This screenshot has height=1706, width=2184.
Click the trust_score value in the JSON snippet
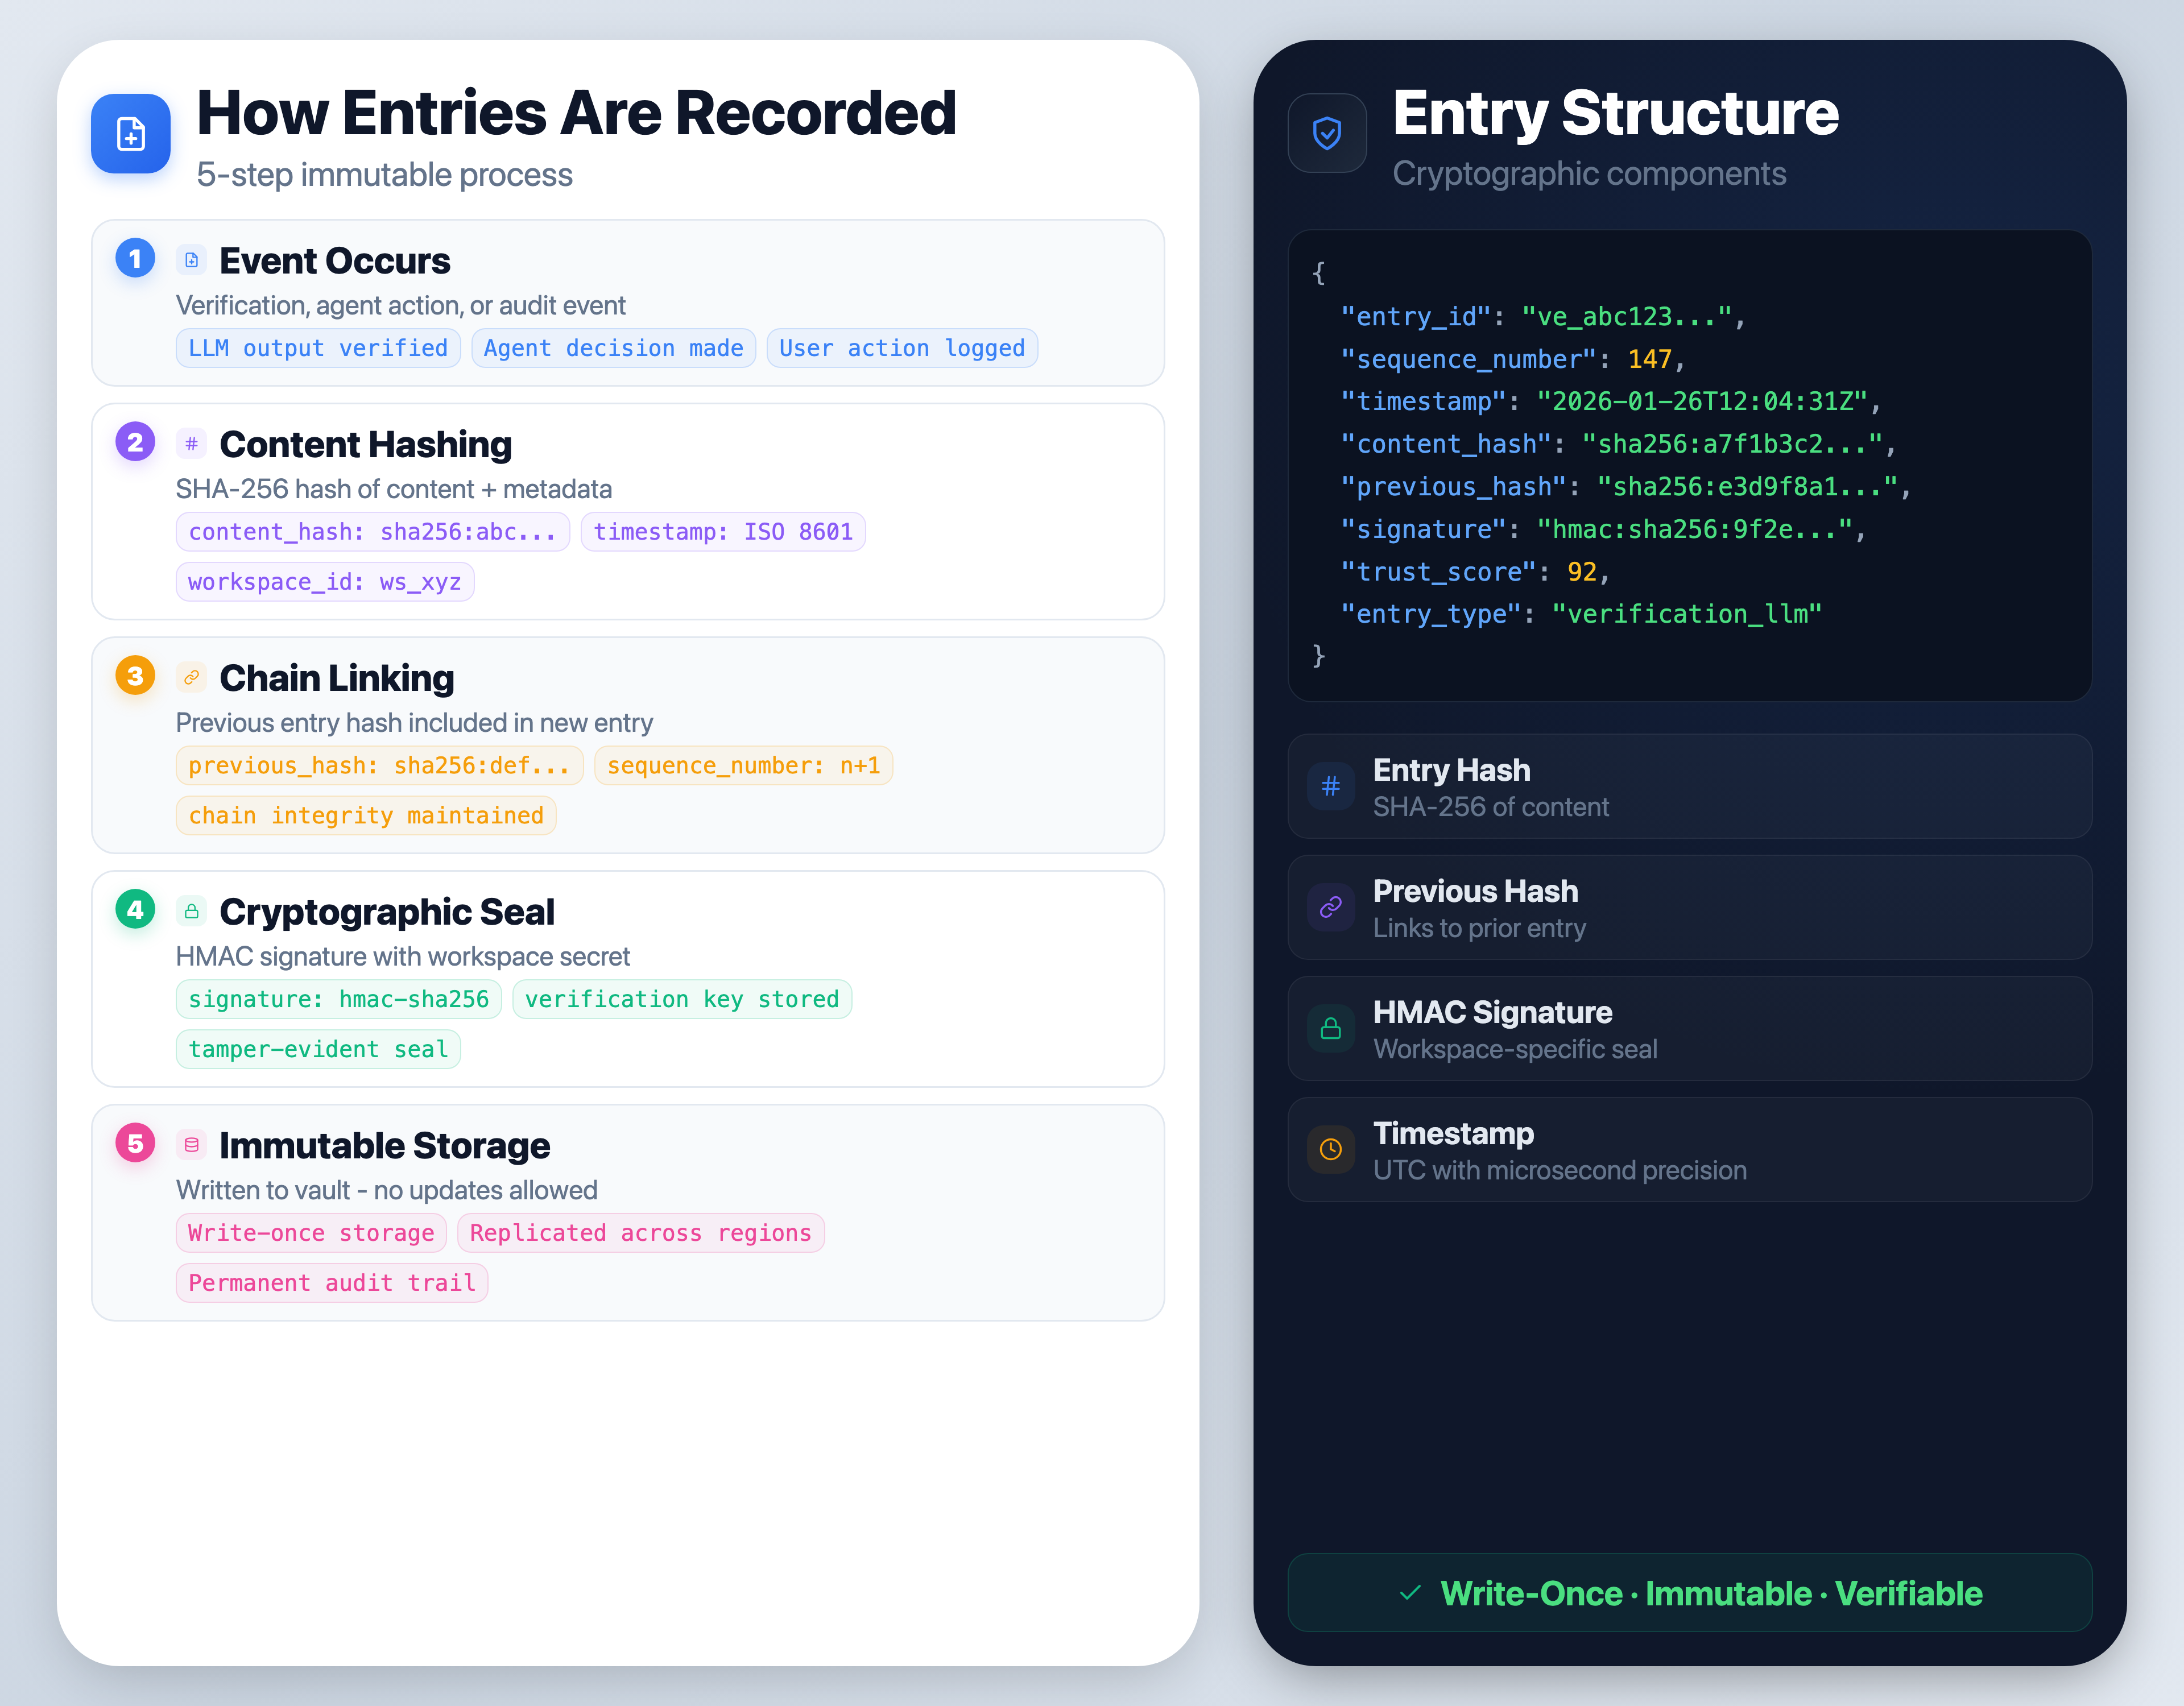1583,571
